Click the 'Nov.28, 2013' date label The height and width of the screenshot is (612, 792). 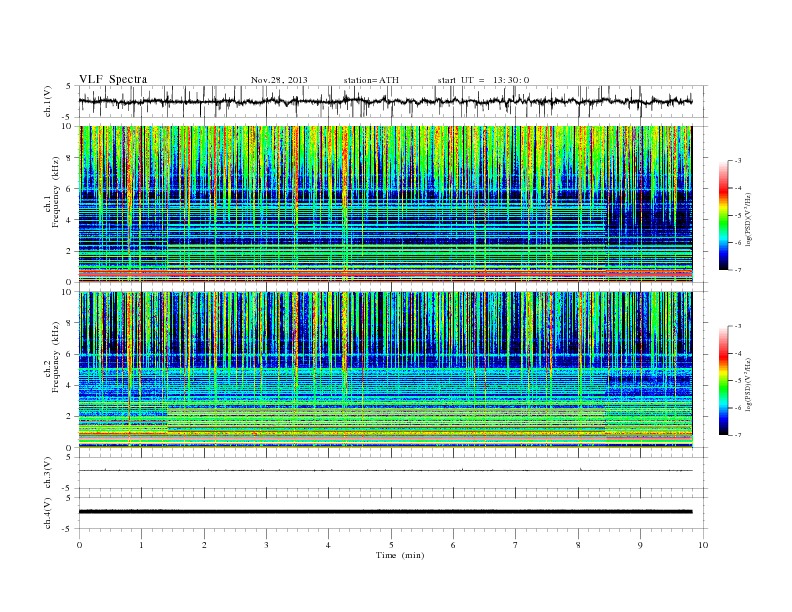click(x=279, y=80)
